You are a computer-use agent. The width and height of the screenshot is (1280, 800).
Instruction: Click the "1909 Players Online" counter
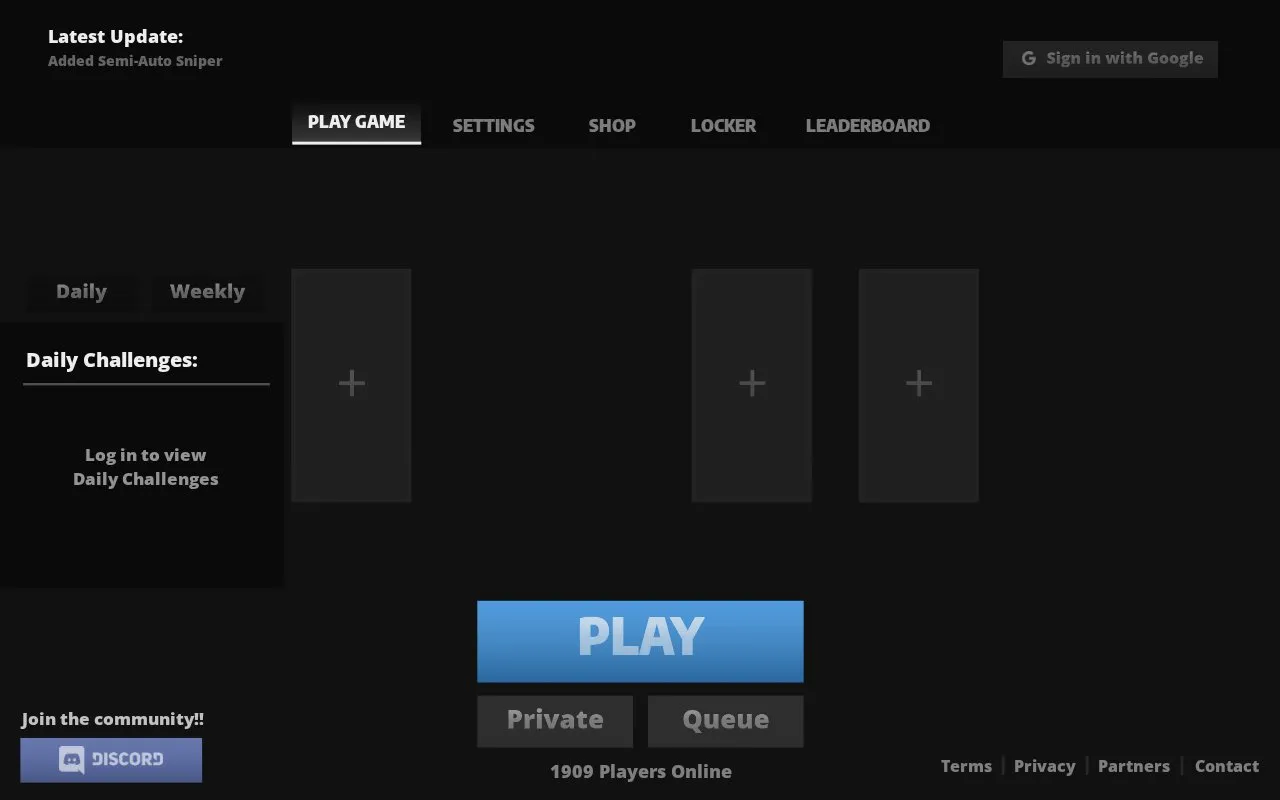[x=641, y=772]
